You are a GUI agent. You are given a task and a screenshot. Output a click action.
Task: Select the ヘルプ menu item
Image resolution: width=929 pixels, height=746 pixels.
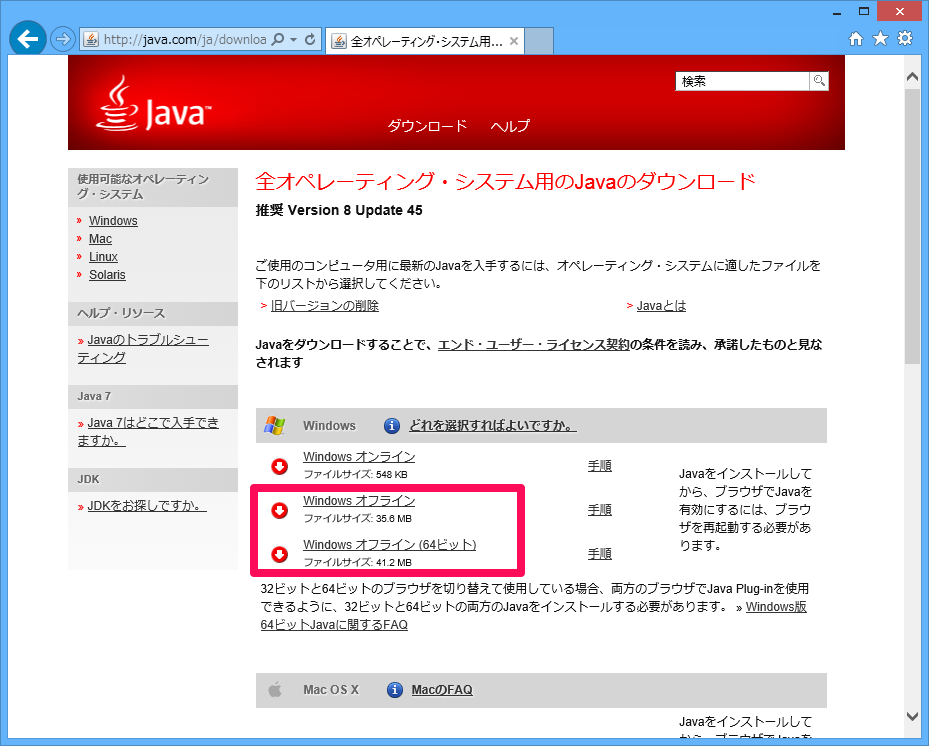pos(510,126)
